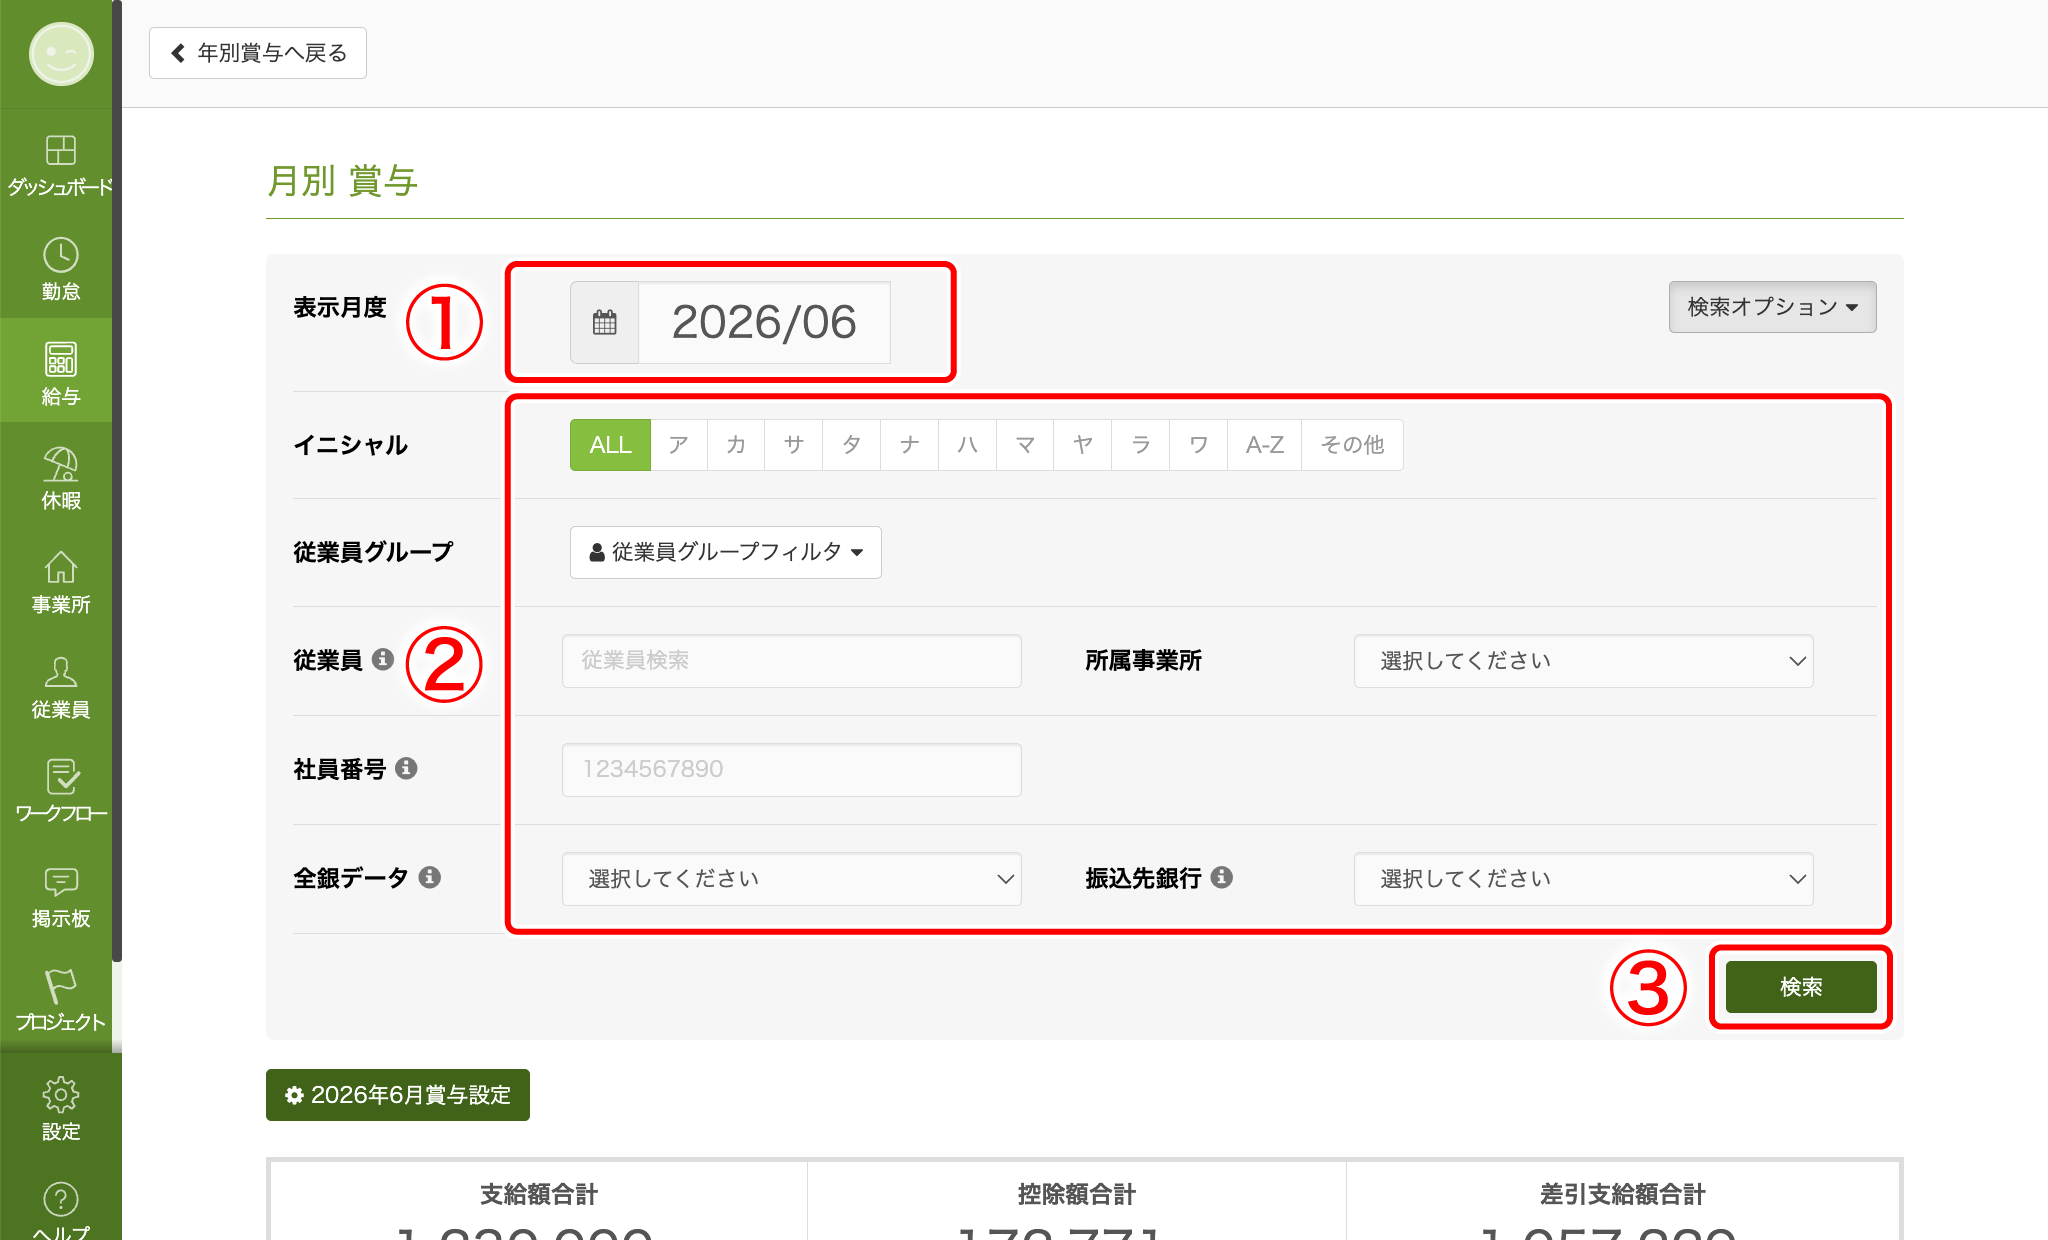Select the サ initial filter

point(794,445)
